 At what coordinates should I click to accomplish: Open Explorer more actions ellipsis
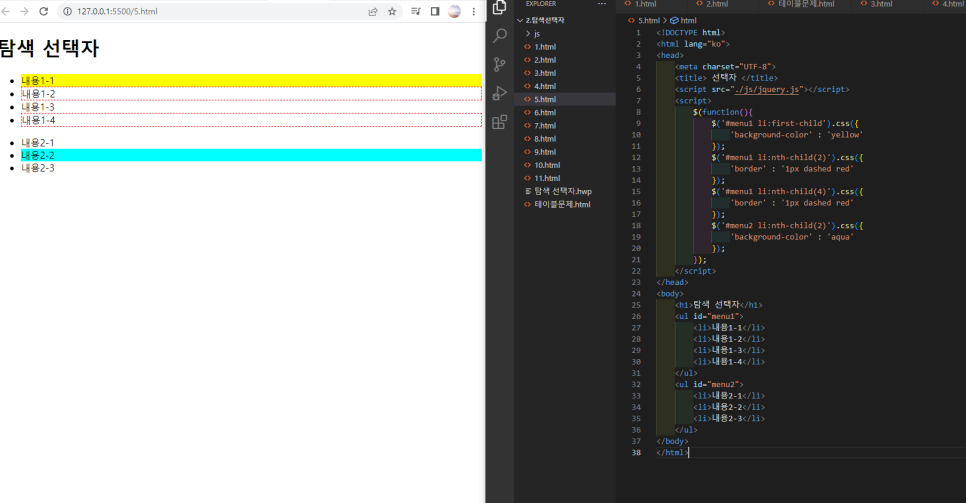click(602, 4)
